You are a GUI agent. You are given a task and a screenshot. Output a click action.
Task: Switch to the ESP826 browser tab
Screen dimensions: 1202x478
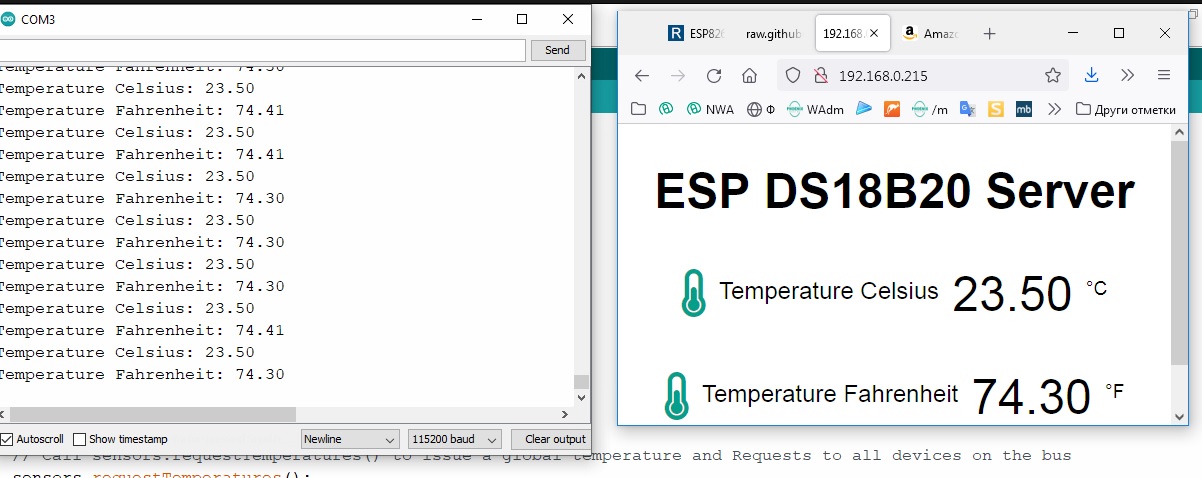(x=696, y=33)
